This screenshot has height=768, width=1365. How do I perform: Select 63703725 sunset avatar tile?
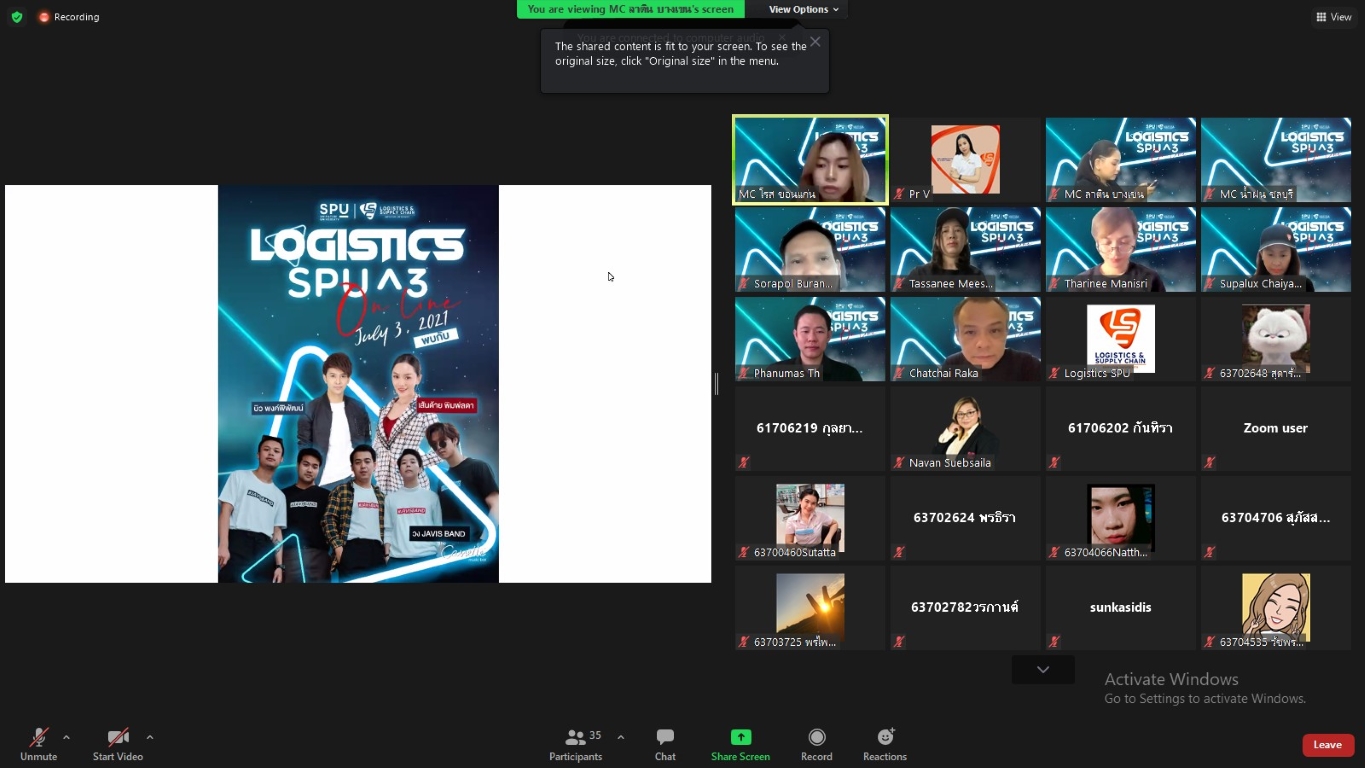(x=810, y=608)
